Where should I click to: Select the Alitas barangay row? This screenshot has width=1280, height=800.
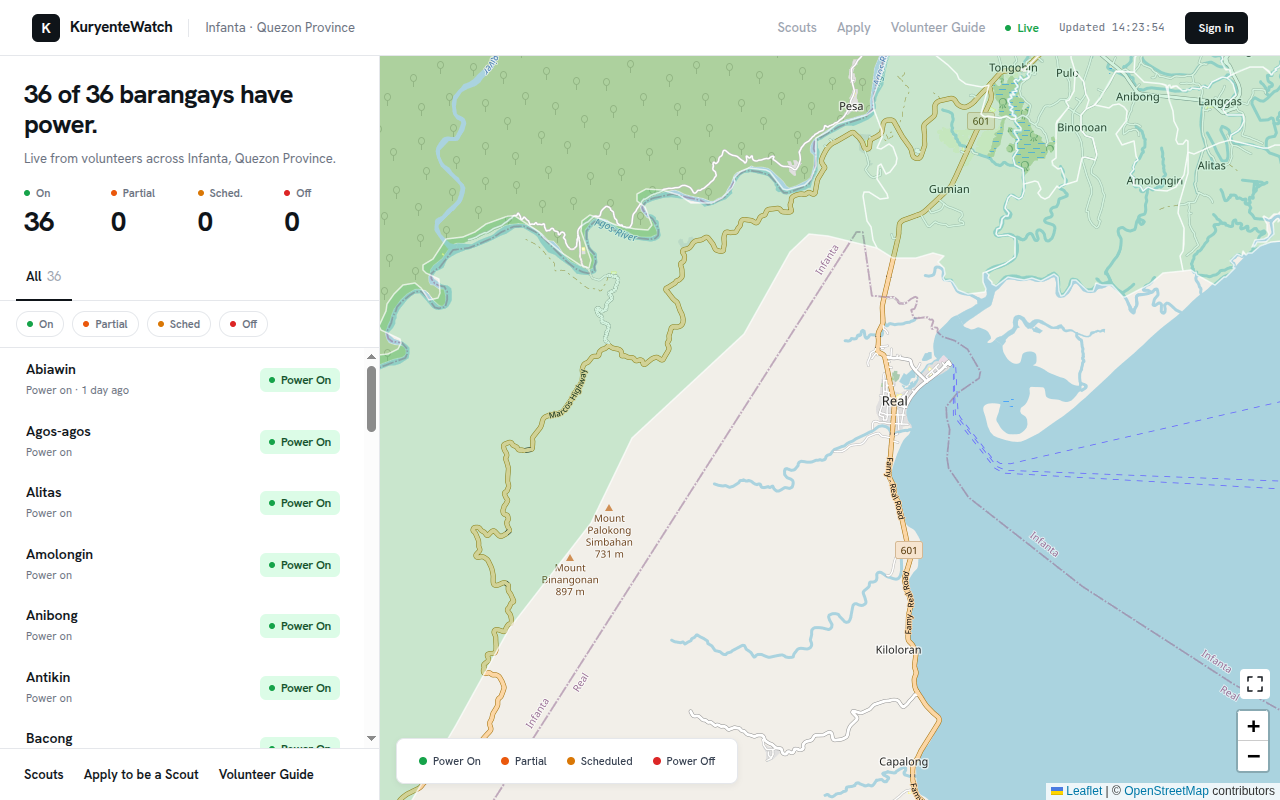coord(183,503)
